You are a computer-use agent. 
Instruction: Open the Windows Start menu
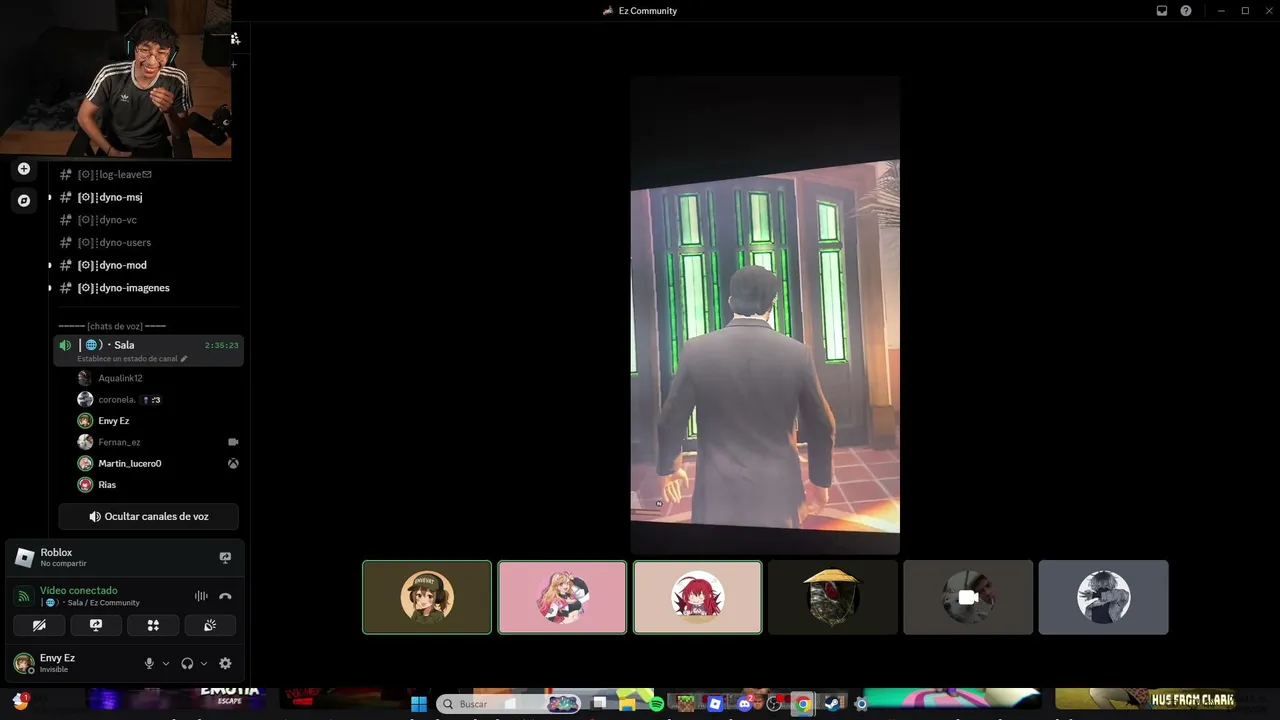pyautogui.click(x=419, y=704)
